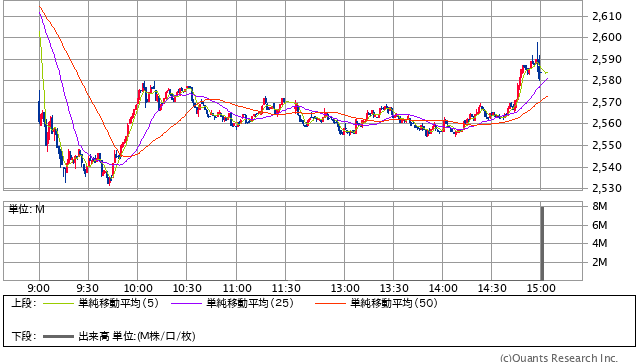Click the 9:30 time axis label
638x362 pixels.
87,288
